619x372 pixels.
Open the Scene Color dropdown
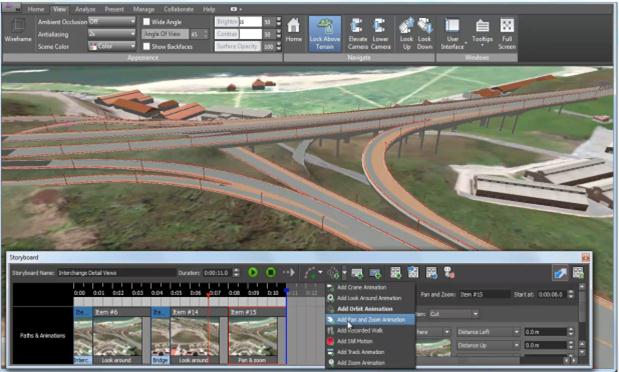pyautogui.click(x=112, y=46)
